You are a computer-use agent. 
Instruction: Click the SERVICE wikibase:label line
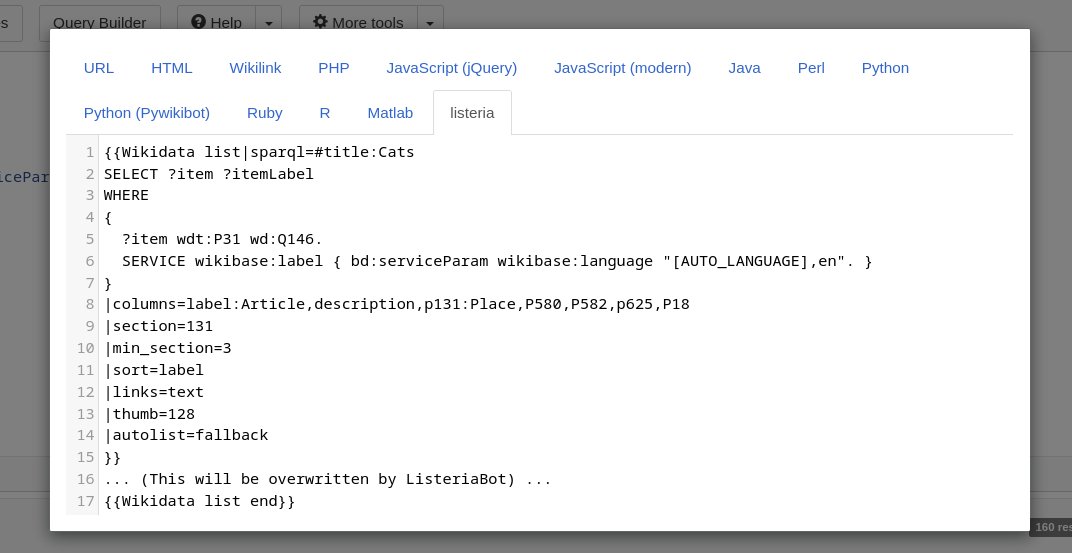click(x=497, y=261)
